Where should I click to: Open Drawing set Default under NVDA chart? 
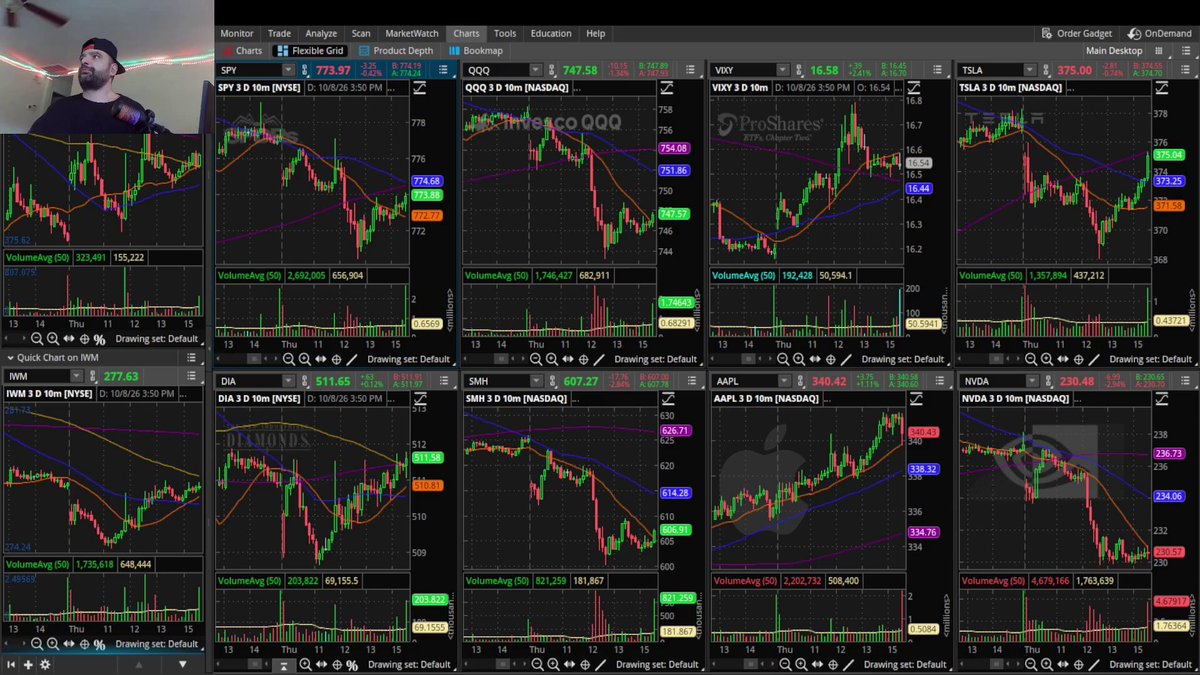tap(1150, 665)
